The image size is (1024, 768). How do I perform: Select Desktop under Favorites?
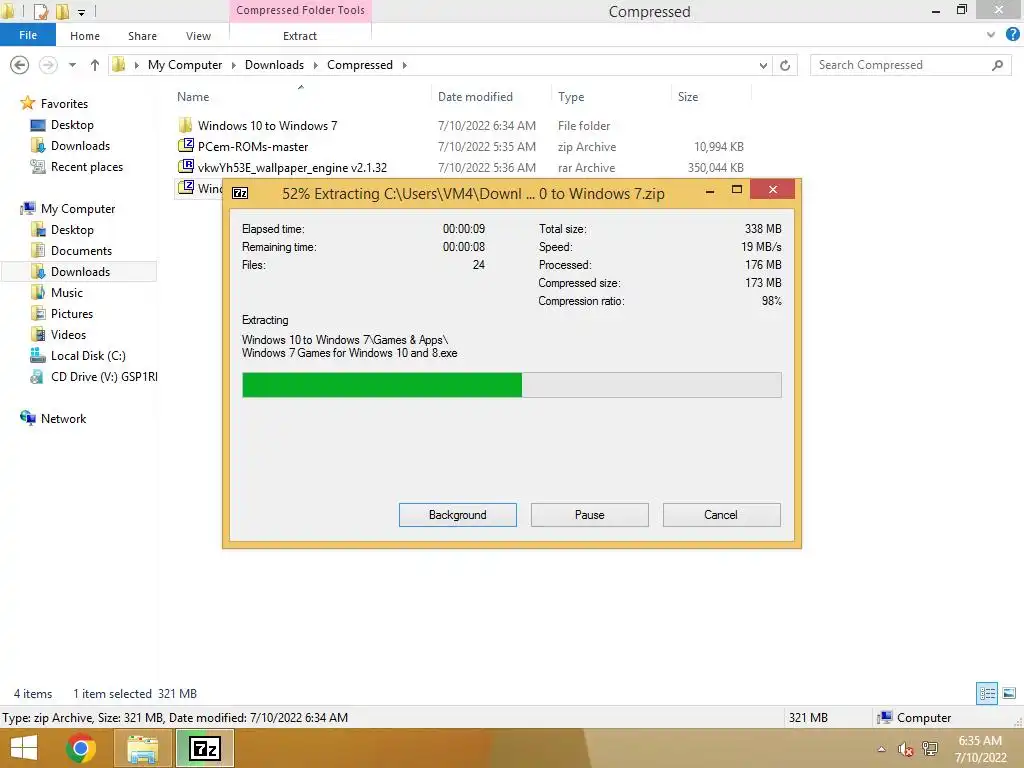tap(72, 125)
